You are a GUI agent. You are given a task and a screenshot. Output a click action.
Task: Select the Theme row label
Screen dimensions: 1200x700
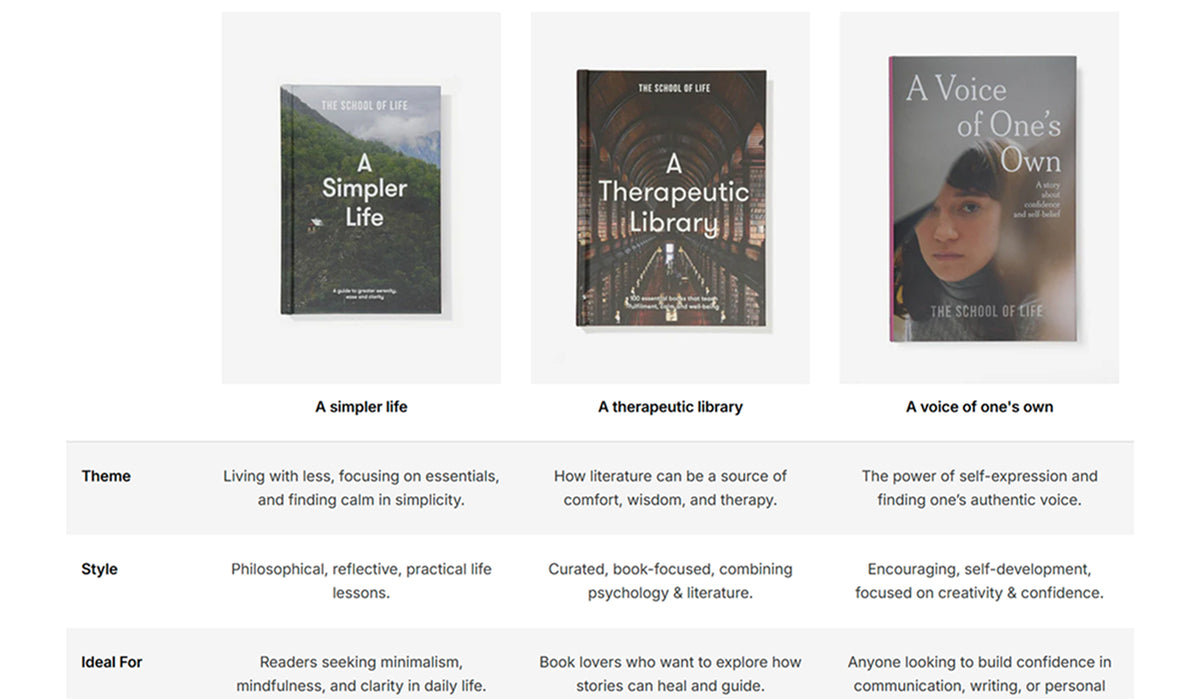106,476
